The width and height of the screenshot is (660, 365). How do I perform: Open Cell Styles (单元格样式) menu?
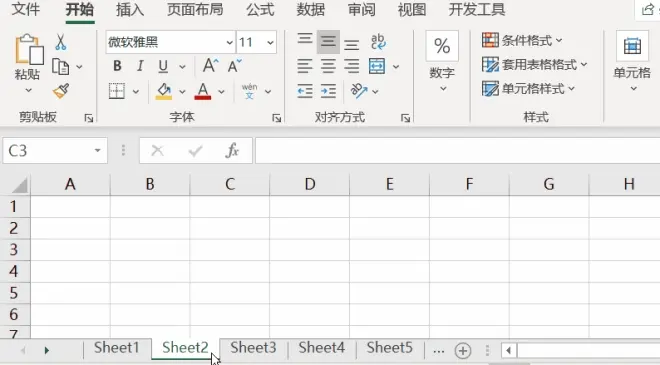[528, 88]
